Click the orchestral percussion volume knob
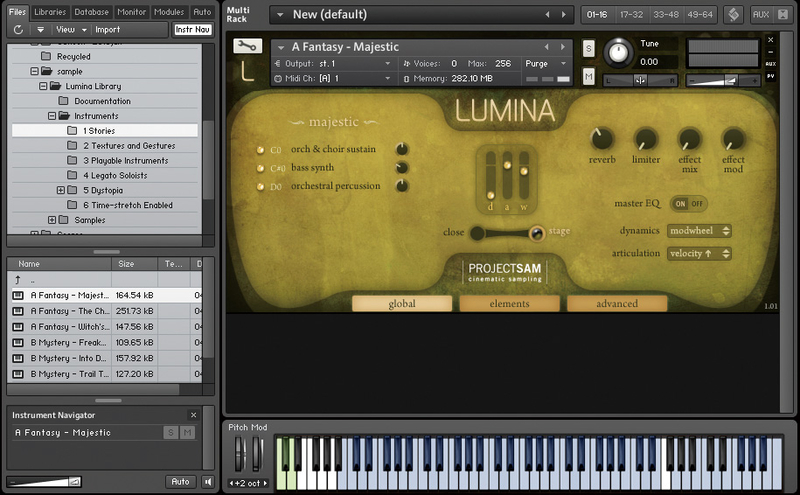The width and height of the screenshot is (800, 495). click(402, 186)
